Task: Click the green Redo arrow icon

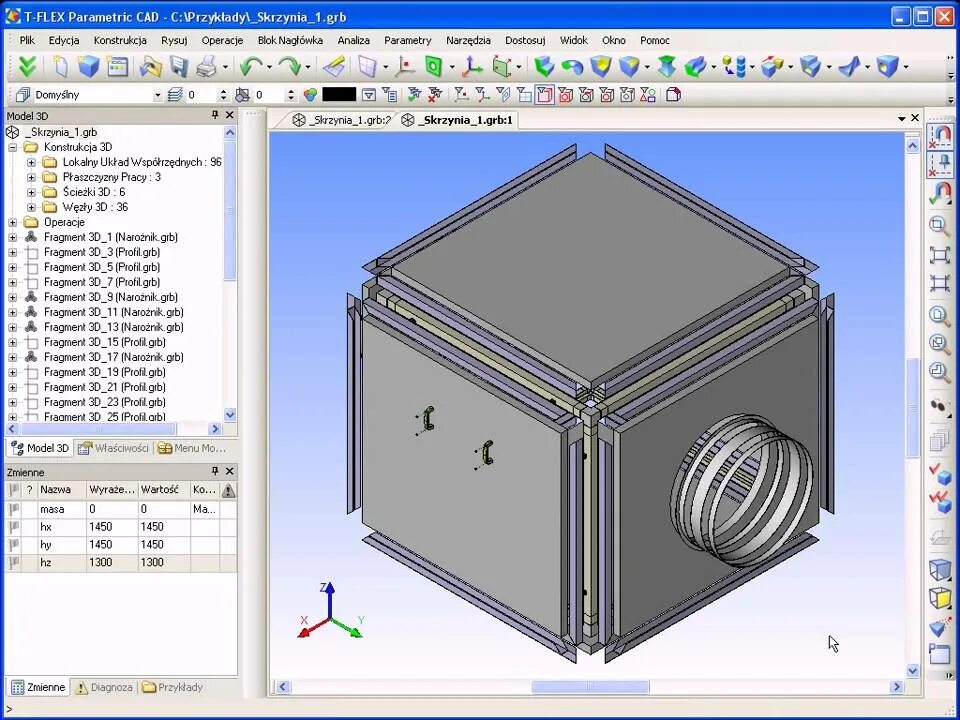Action: pyautogui.click(x=290, y=67)
